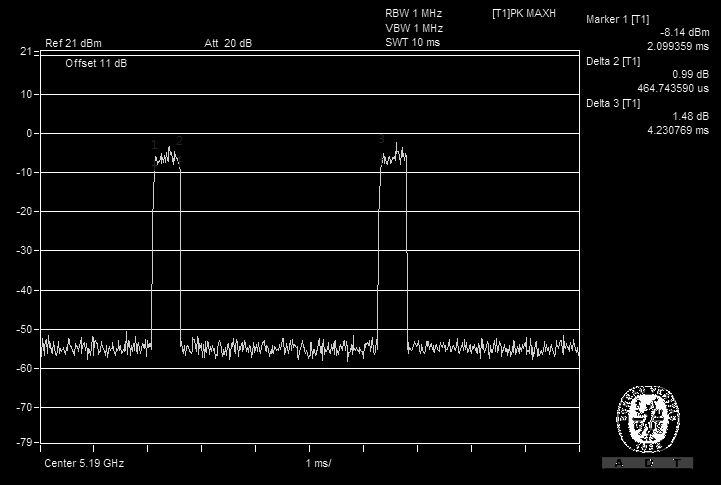The image size is (721, 485).
Task: Click the 2.099359 ms marker time
Action: [678, 46]
